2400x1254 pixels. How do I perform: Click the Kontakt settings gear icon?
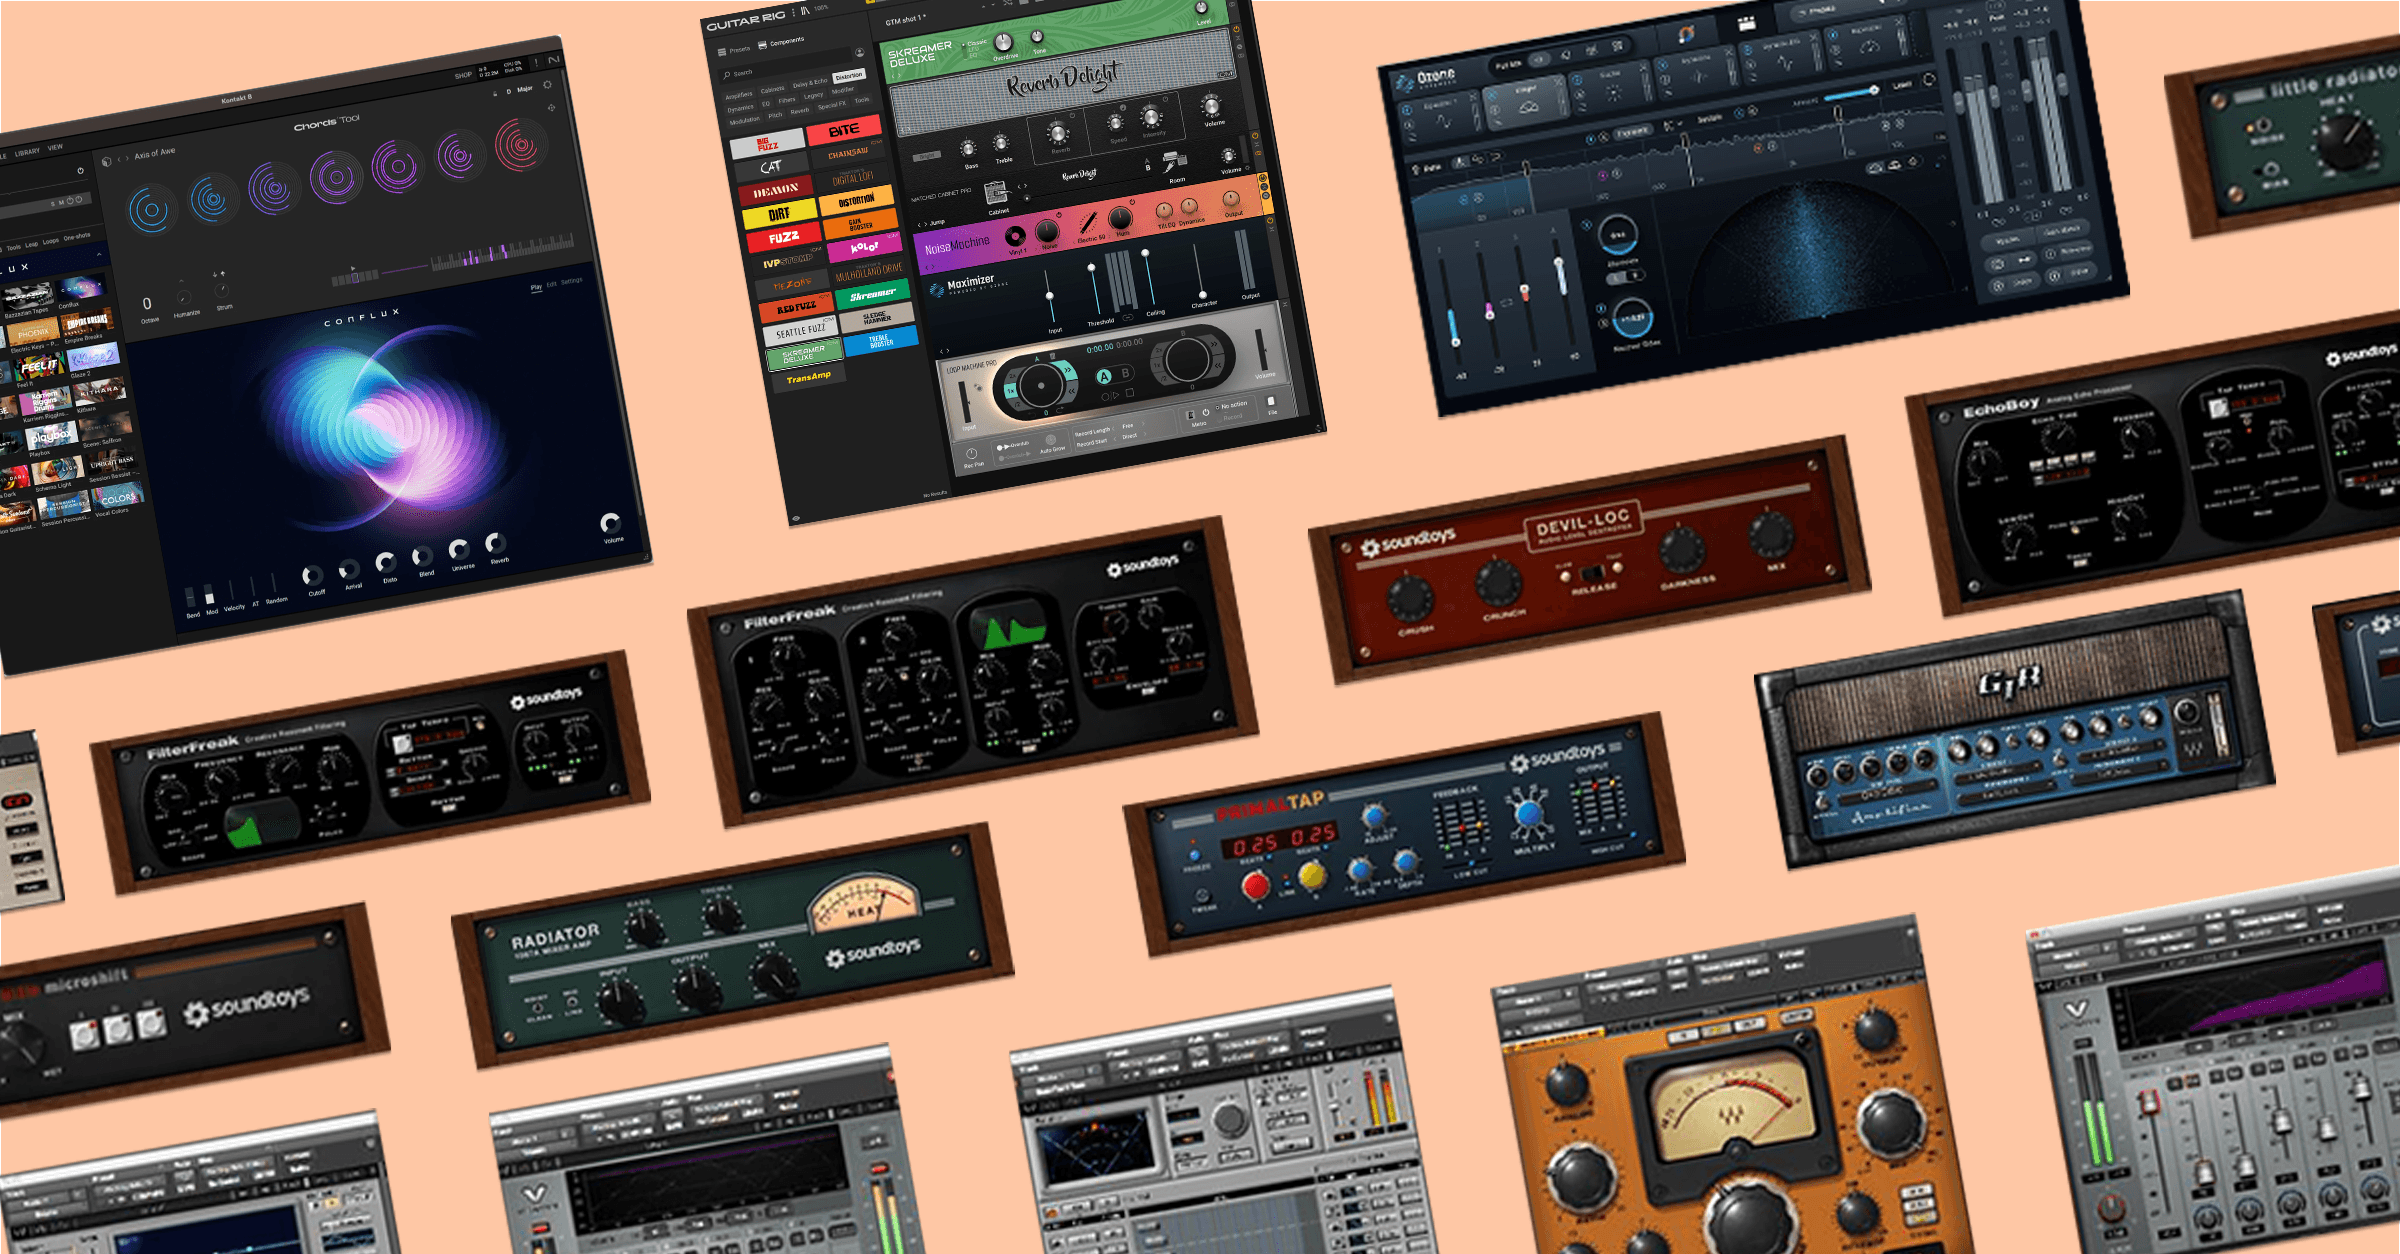tap(547, 84)
